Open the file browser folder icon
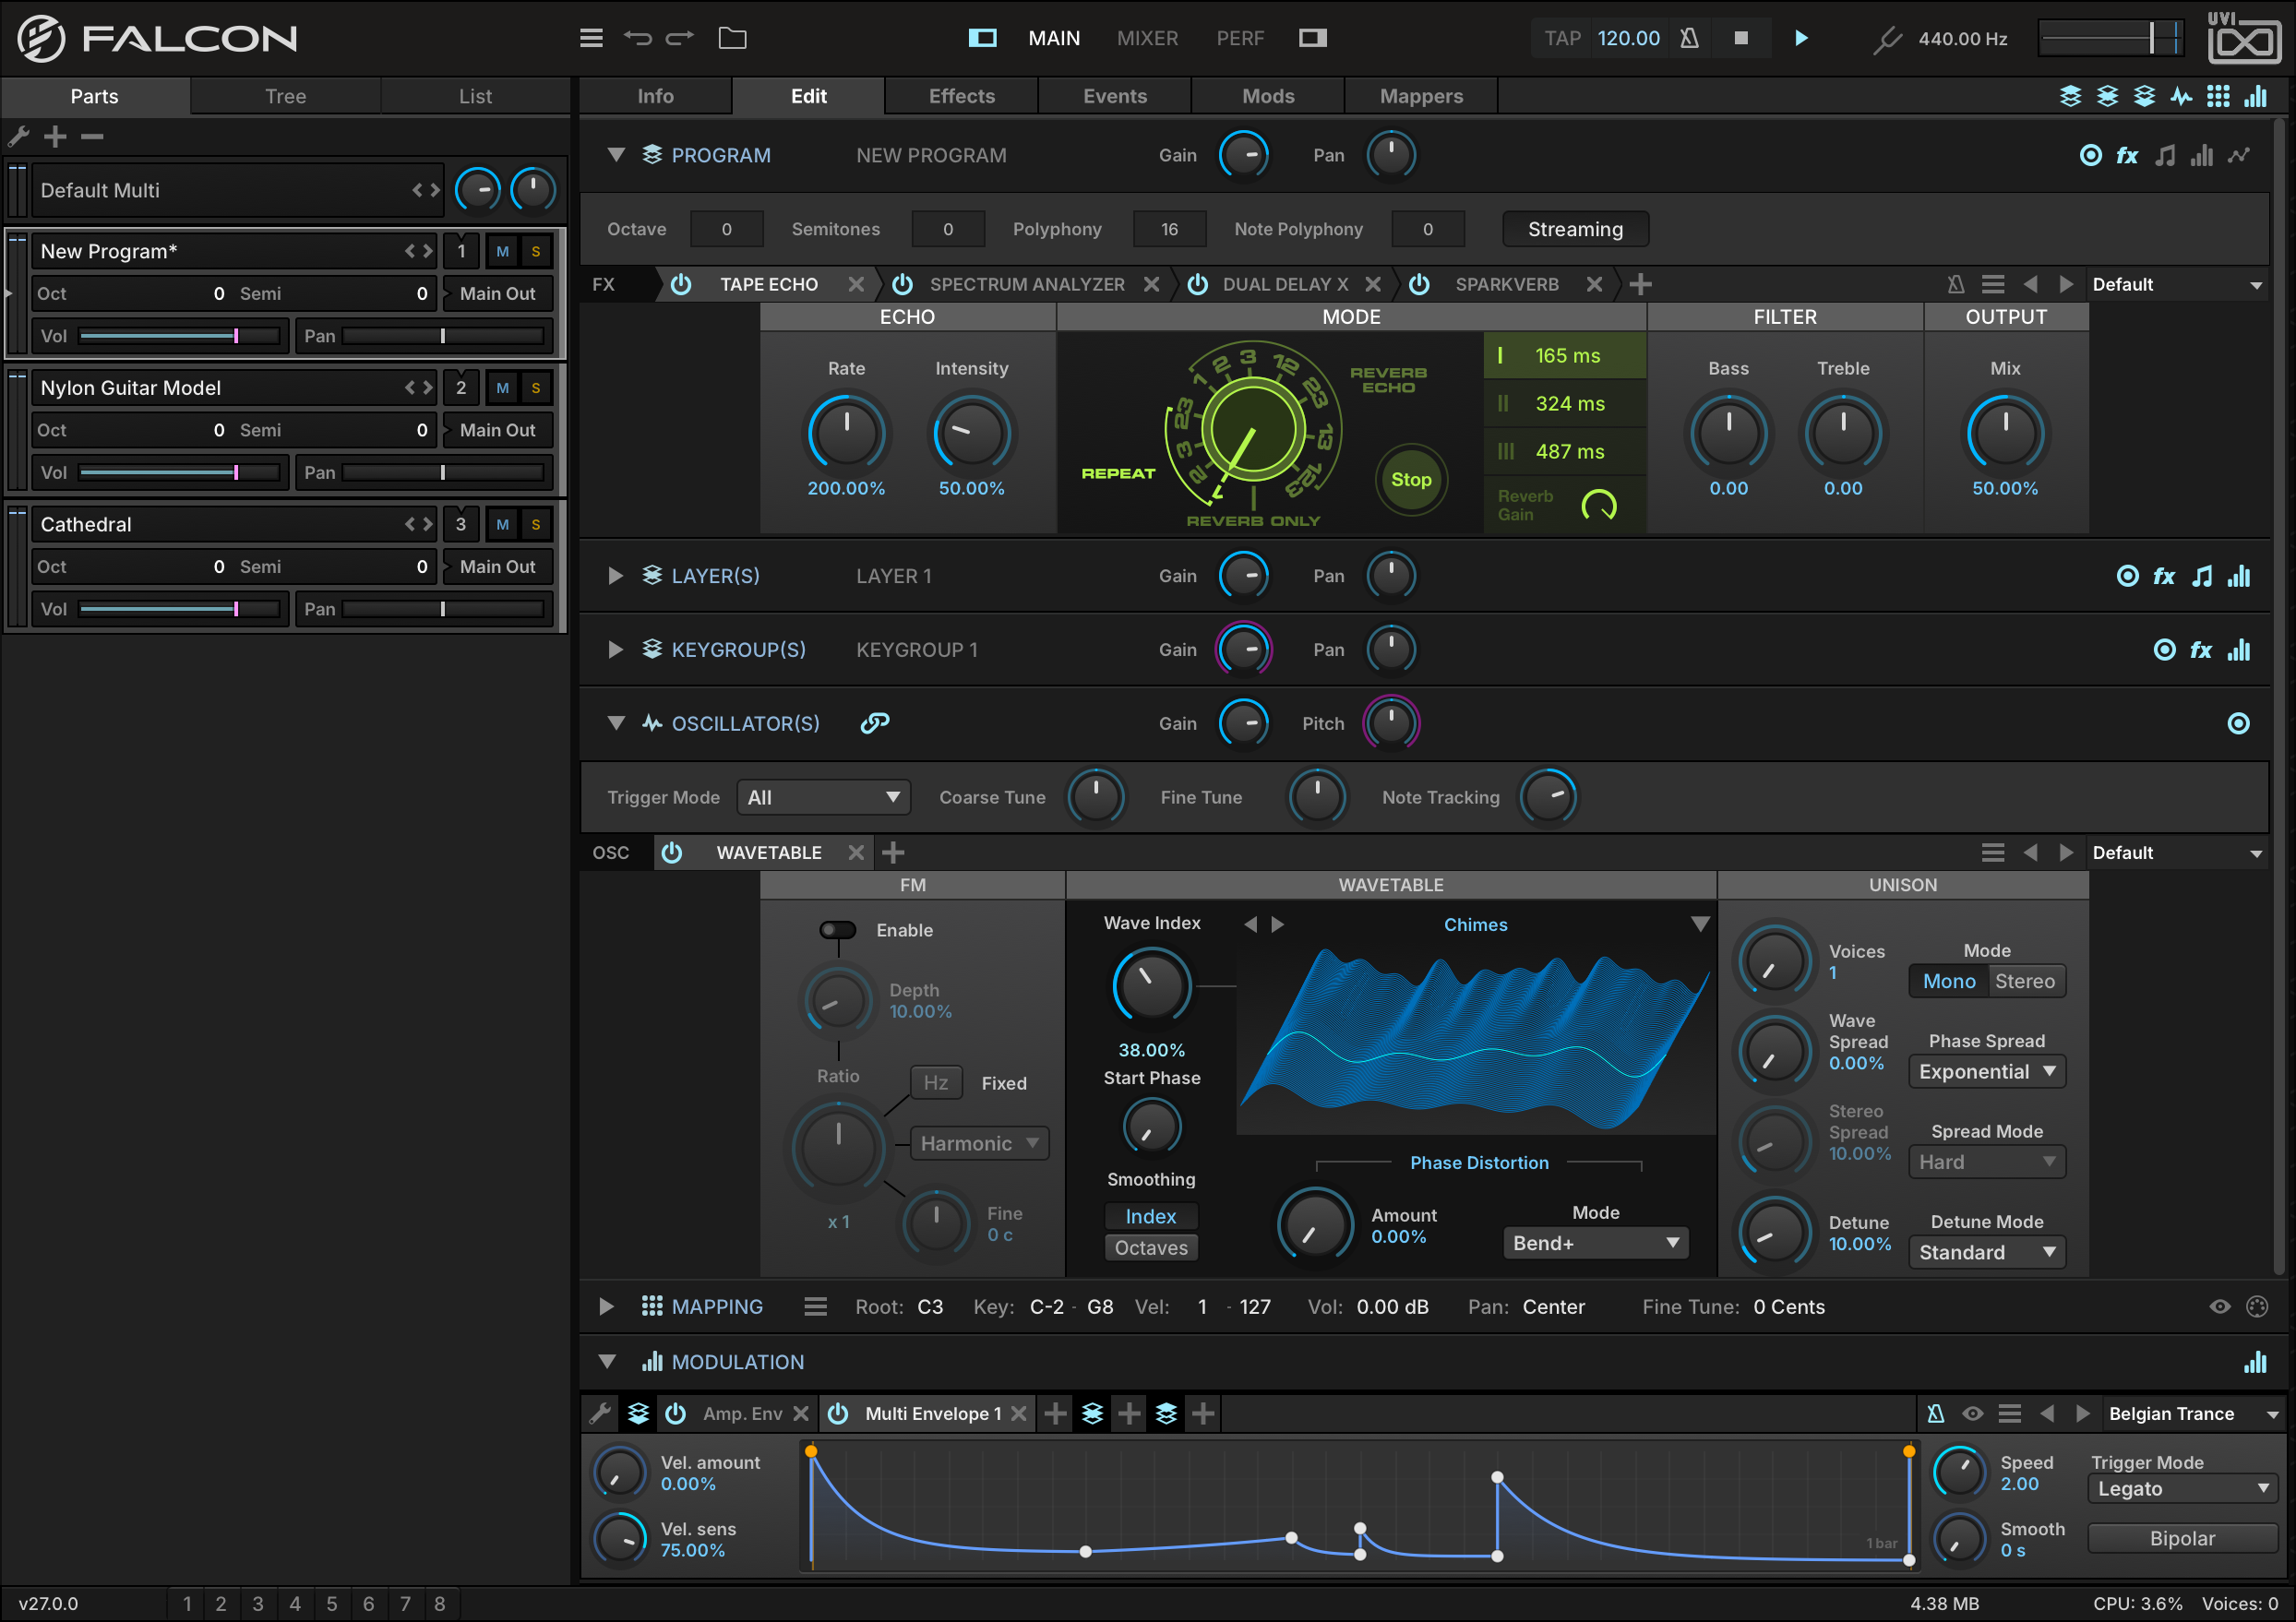 [x=732, y=38]
